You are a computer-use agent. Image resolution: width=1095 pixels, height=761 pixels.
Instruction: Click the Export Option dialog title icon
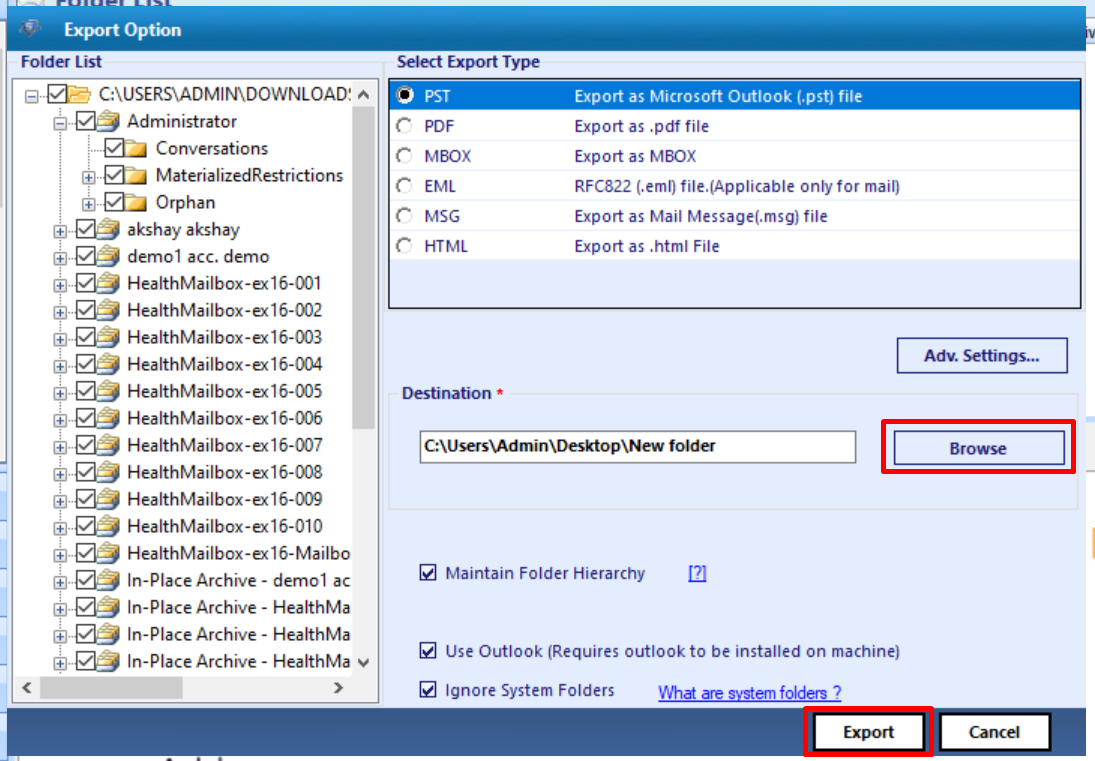point(30,29)
